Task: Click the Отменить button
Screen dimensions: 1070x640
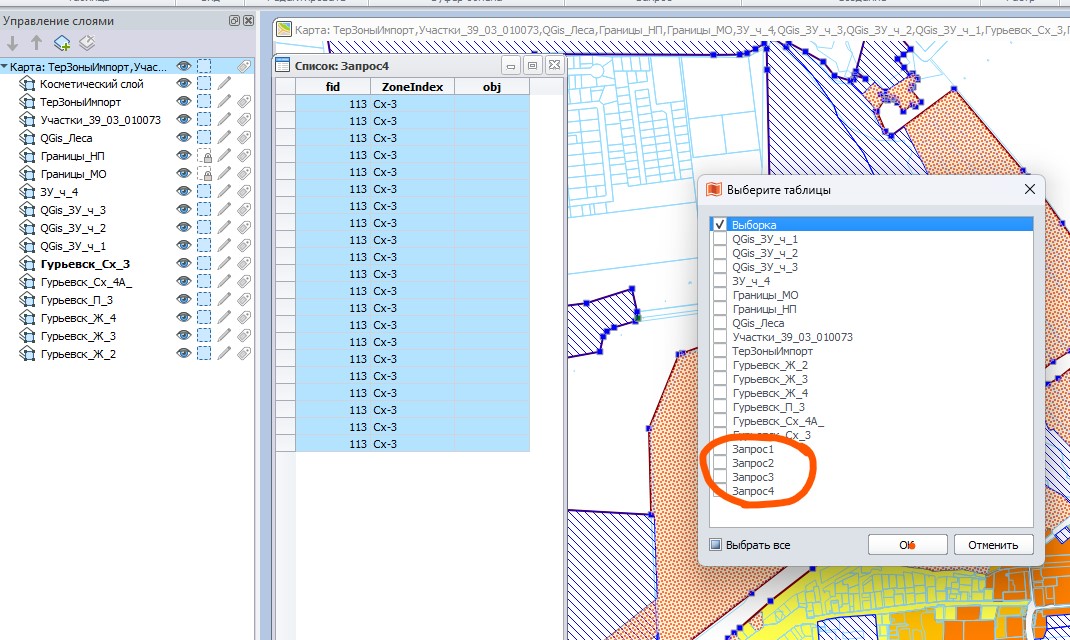Action: [993, 545]
